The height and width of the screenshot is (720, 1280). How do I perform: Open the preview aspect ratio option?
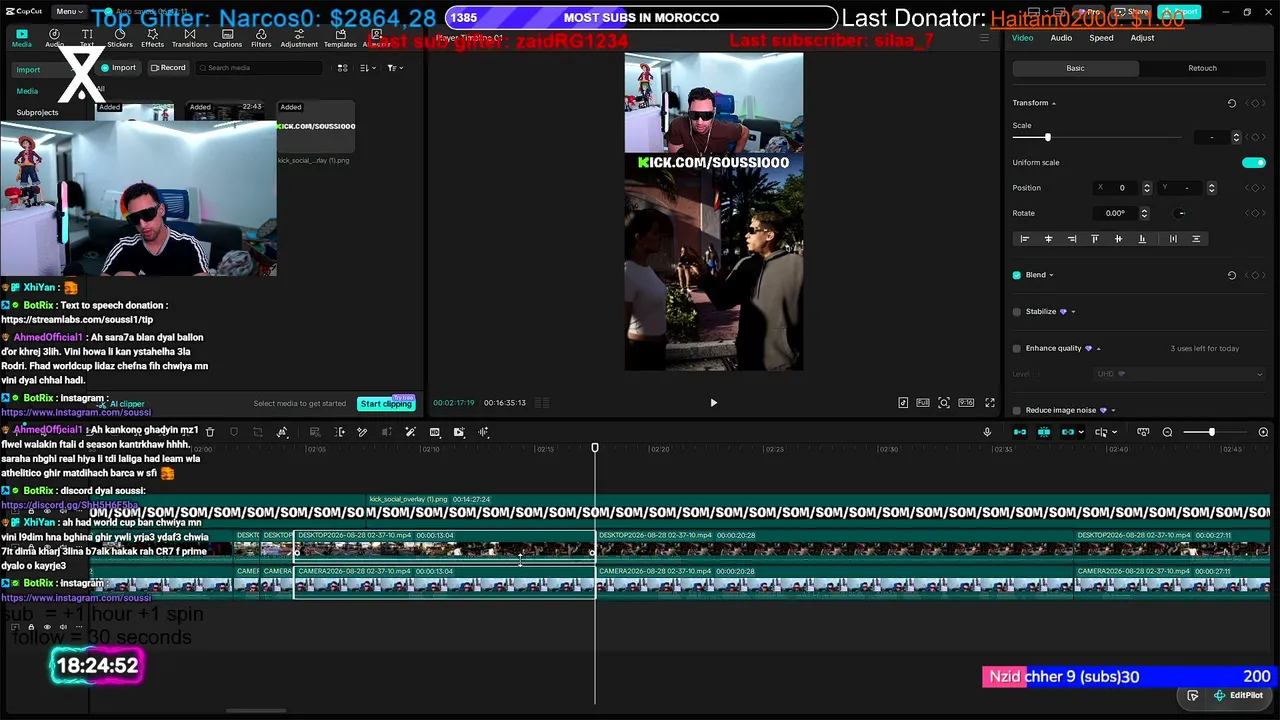click(x=966, y=403)
